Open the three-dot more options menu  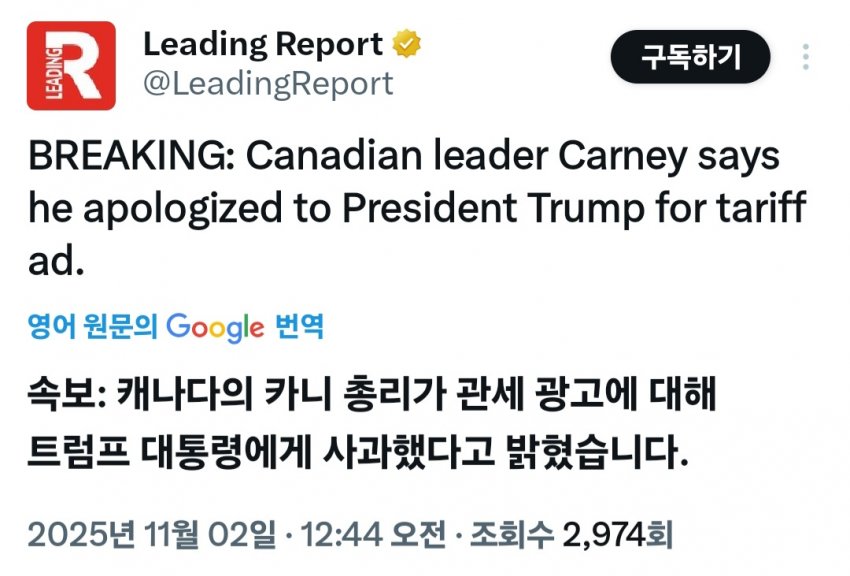coord(806,56)
